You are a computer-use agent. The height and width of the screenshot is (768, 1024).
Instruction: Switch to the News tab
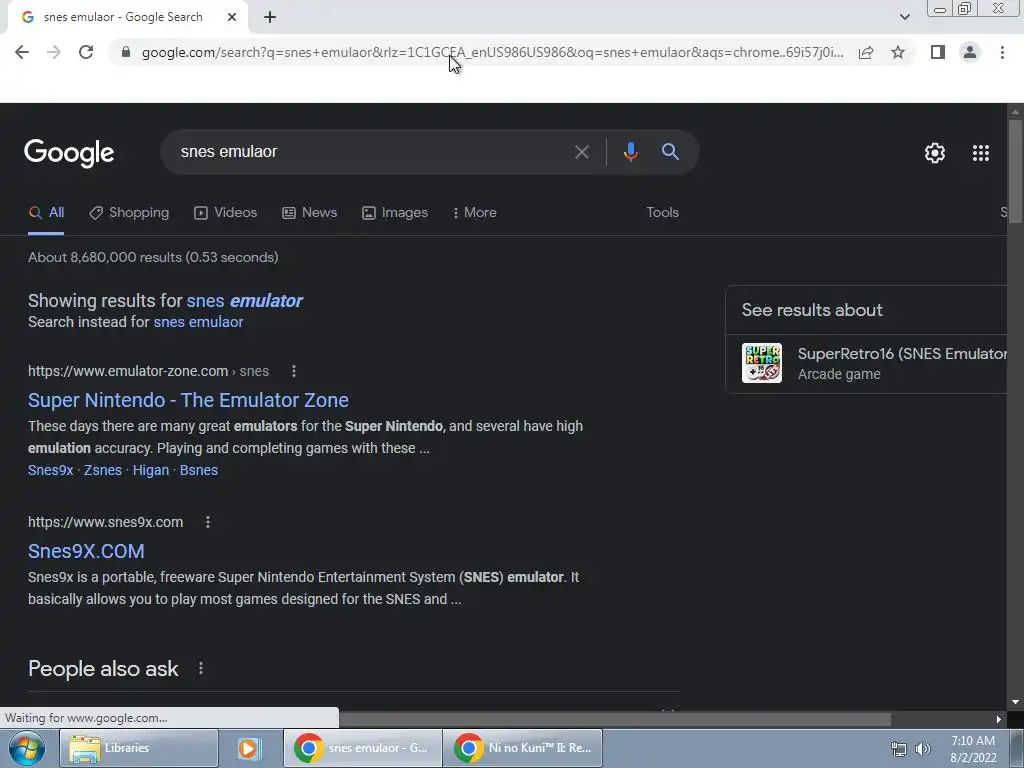coord(310,213)
